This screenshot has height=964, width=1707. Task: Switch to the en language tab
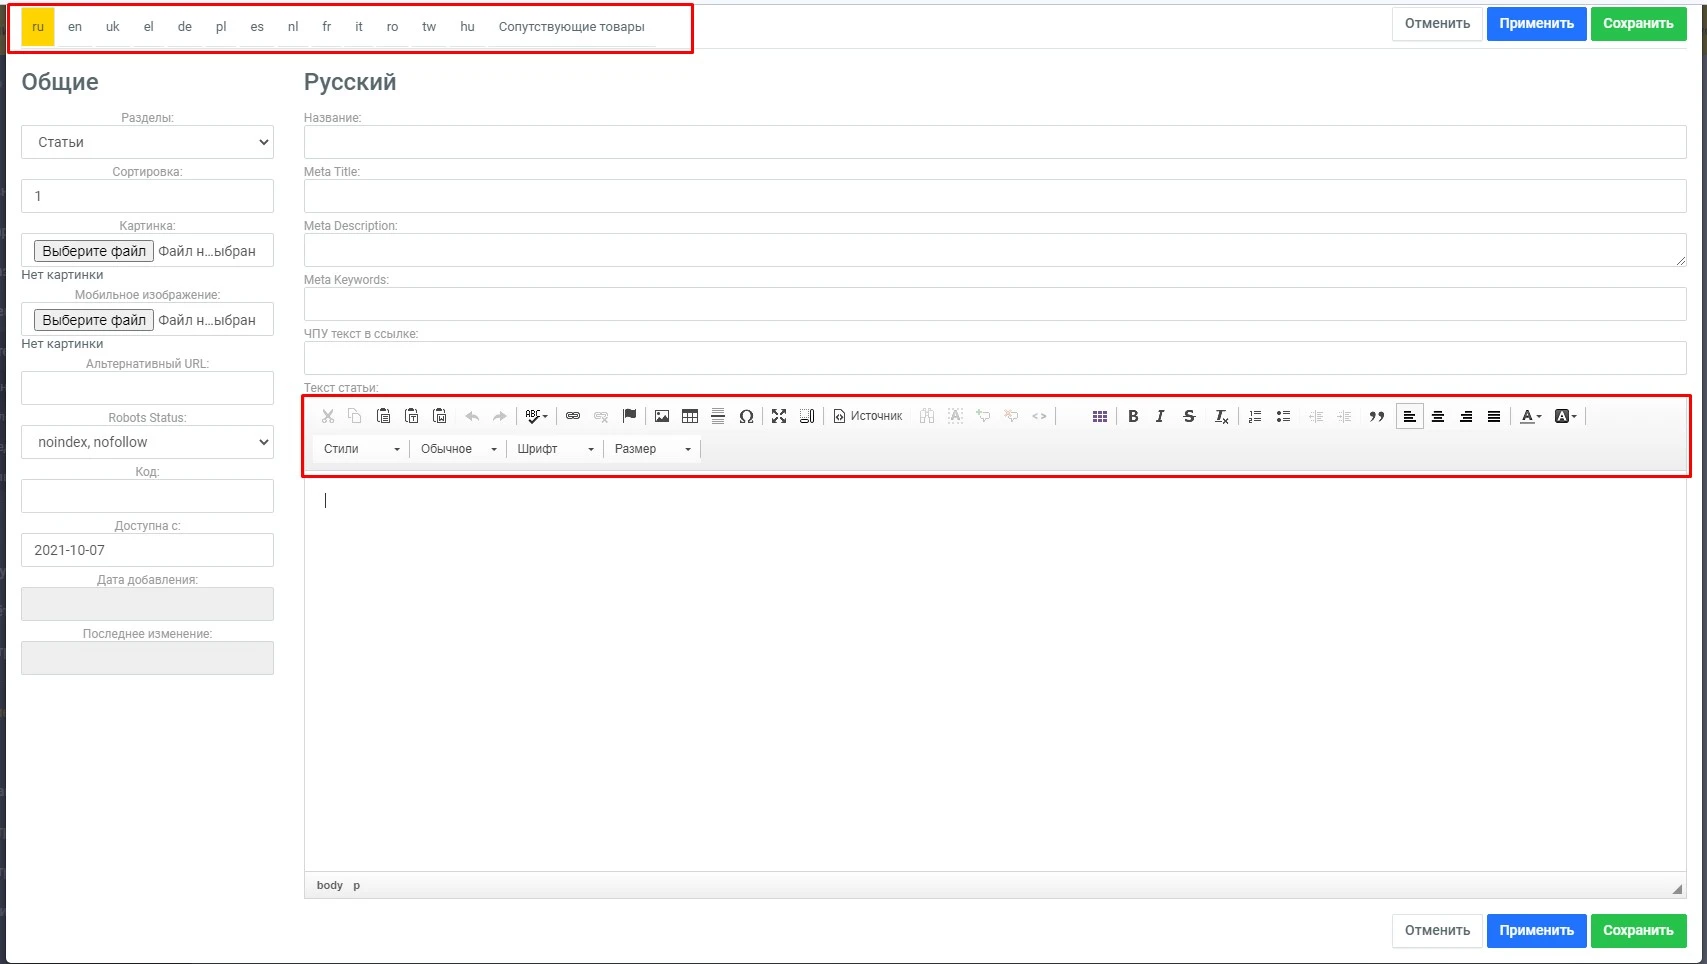(x=75, y=27)
